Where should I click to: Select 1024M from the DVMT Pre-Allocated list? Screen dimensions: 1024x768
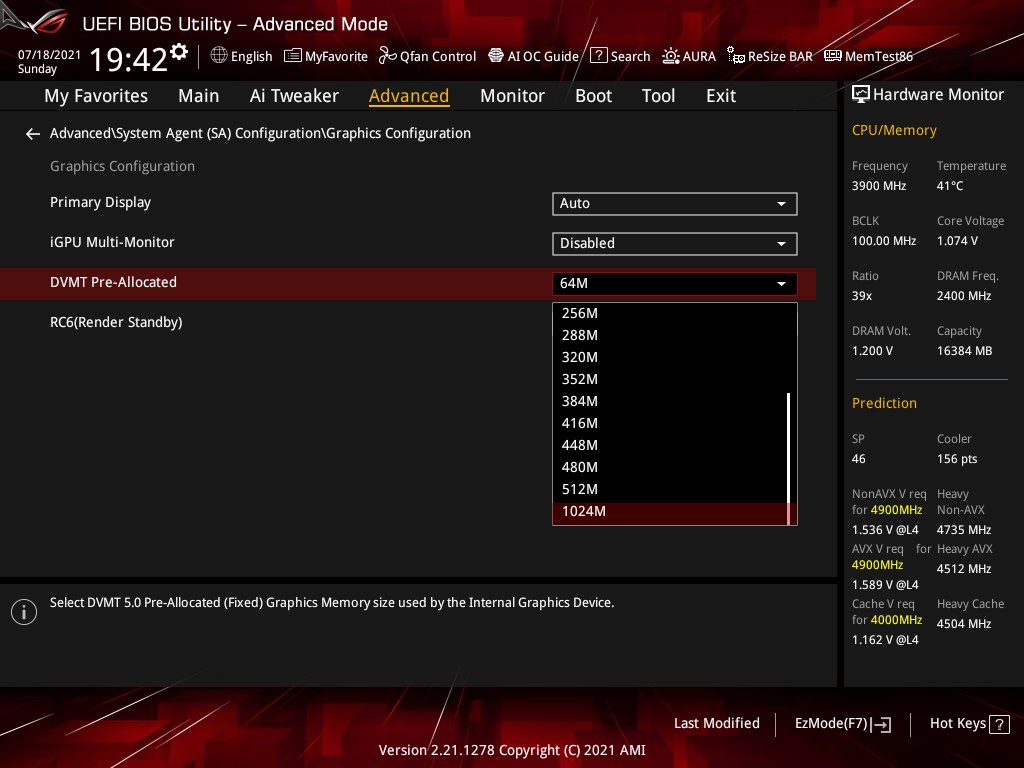point(674,511)
